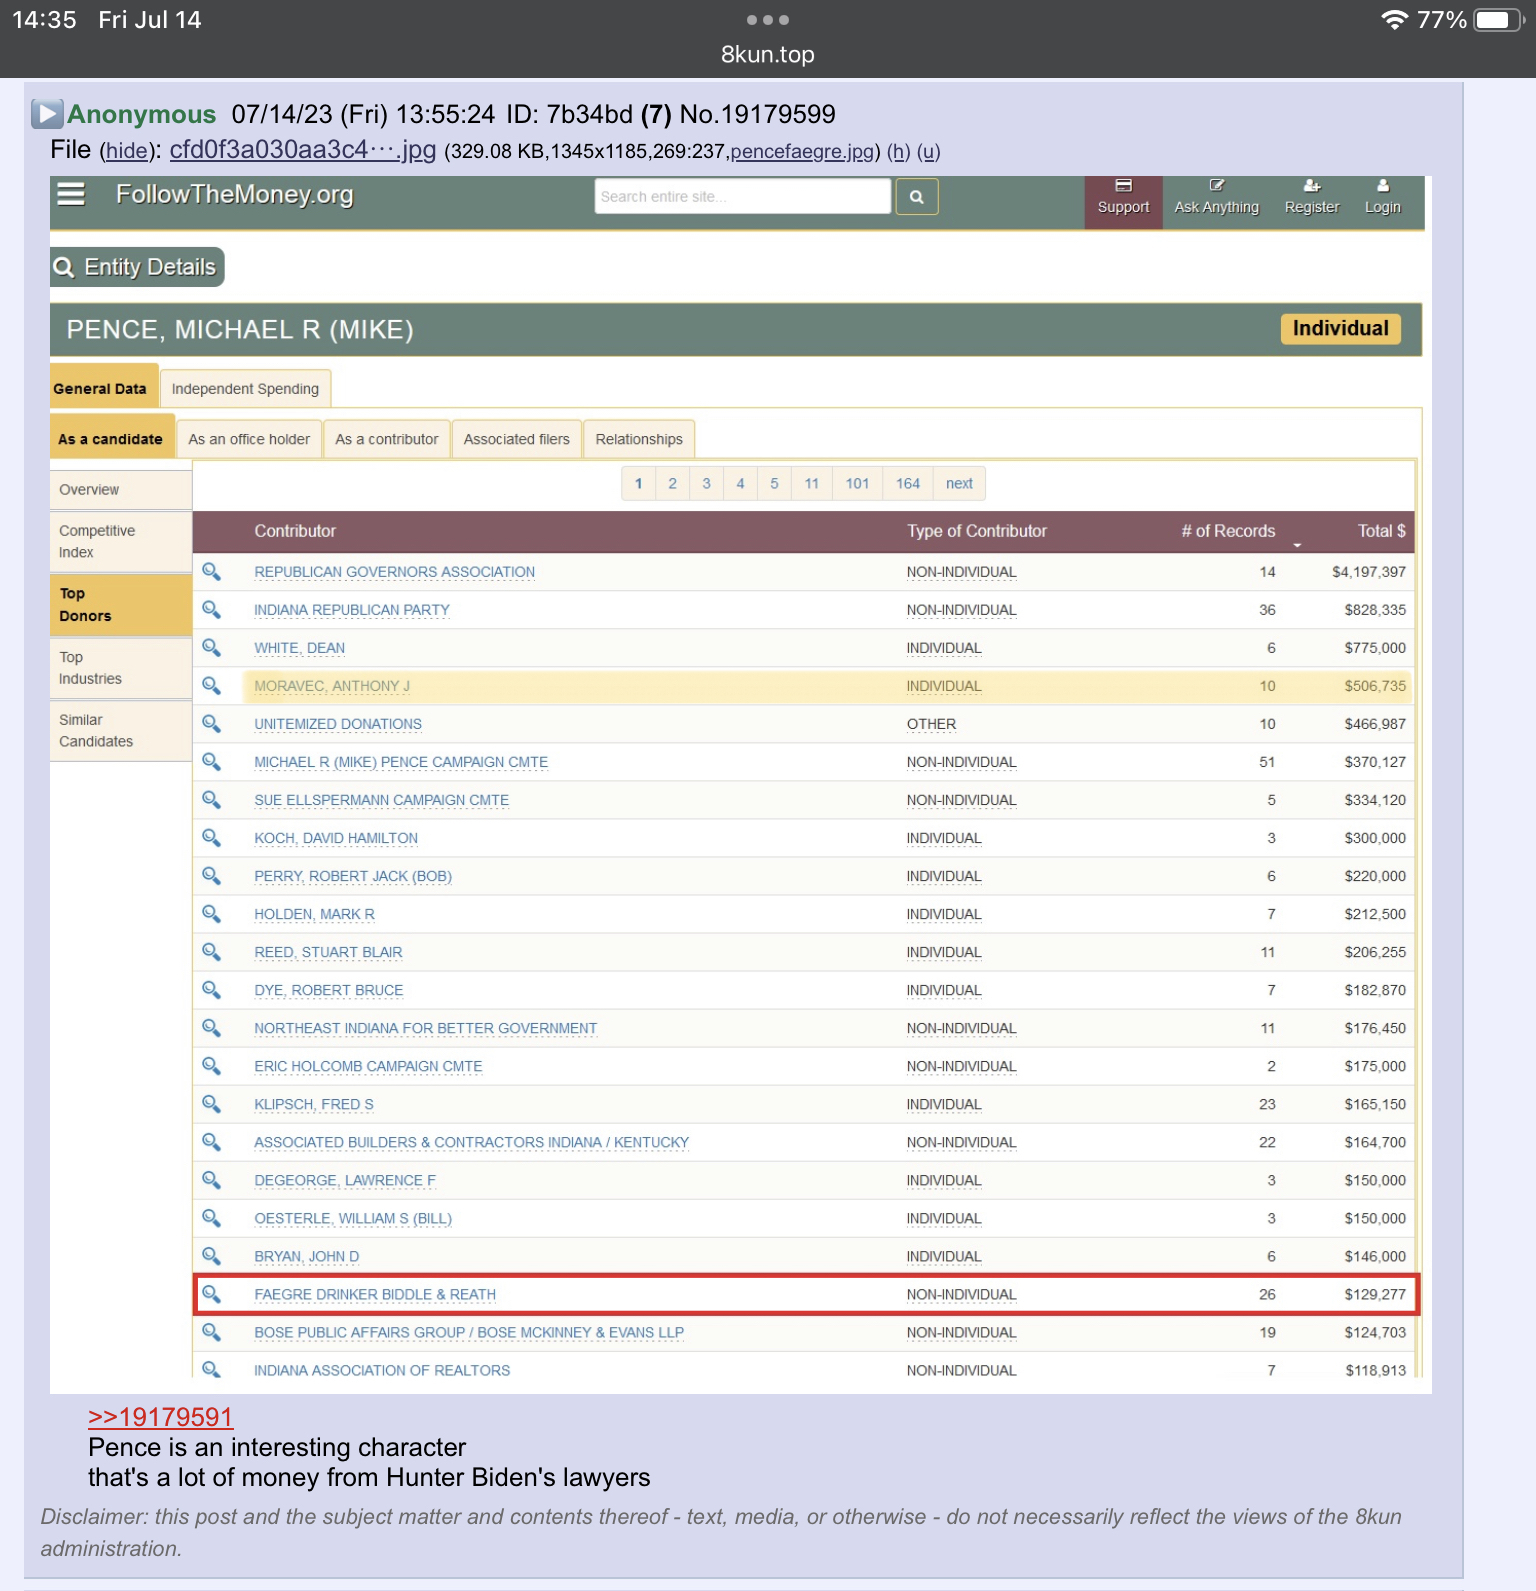Open magnifier for Bose Public Affairs row
Screen dimensions: 1536x1591
pos(211,1331)
